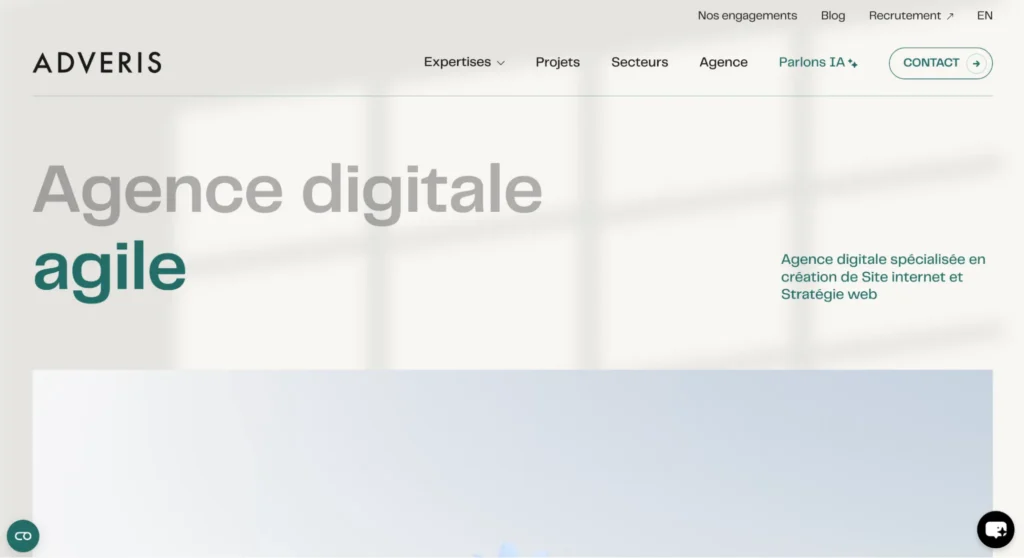Open the Parlons IA link
1024x558 pixels.
pyautogui.click(x=818, y=62)
